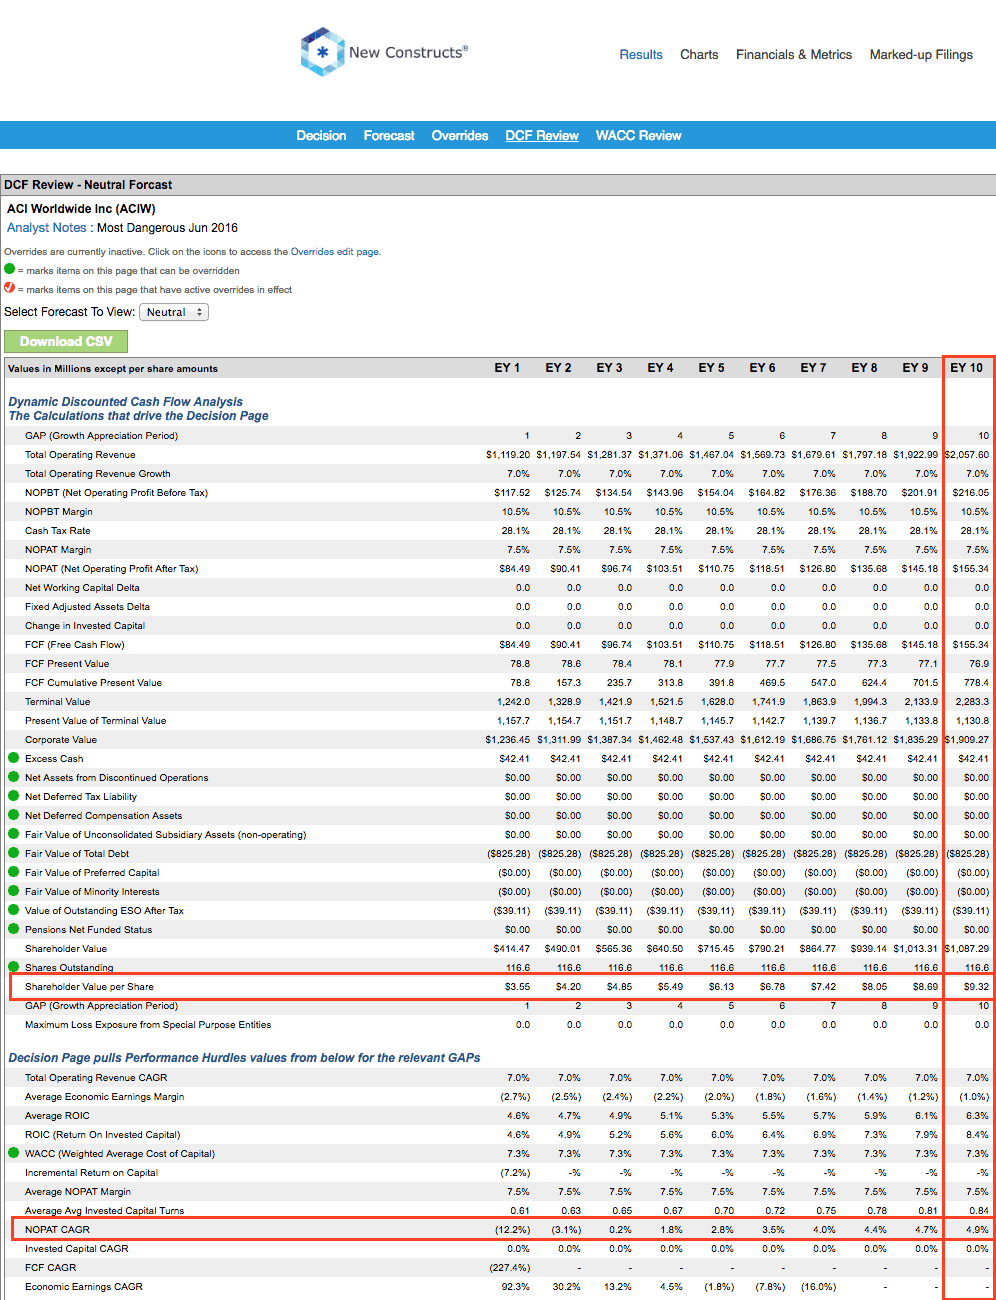The image size is (996, 1300).
Task: Click the $9.32 per-share value
Action: tap(977, 987)
